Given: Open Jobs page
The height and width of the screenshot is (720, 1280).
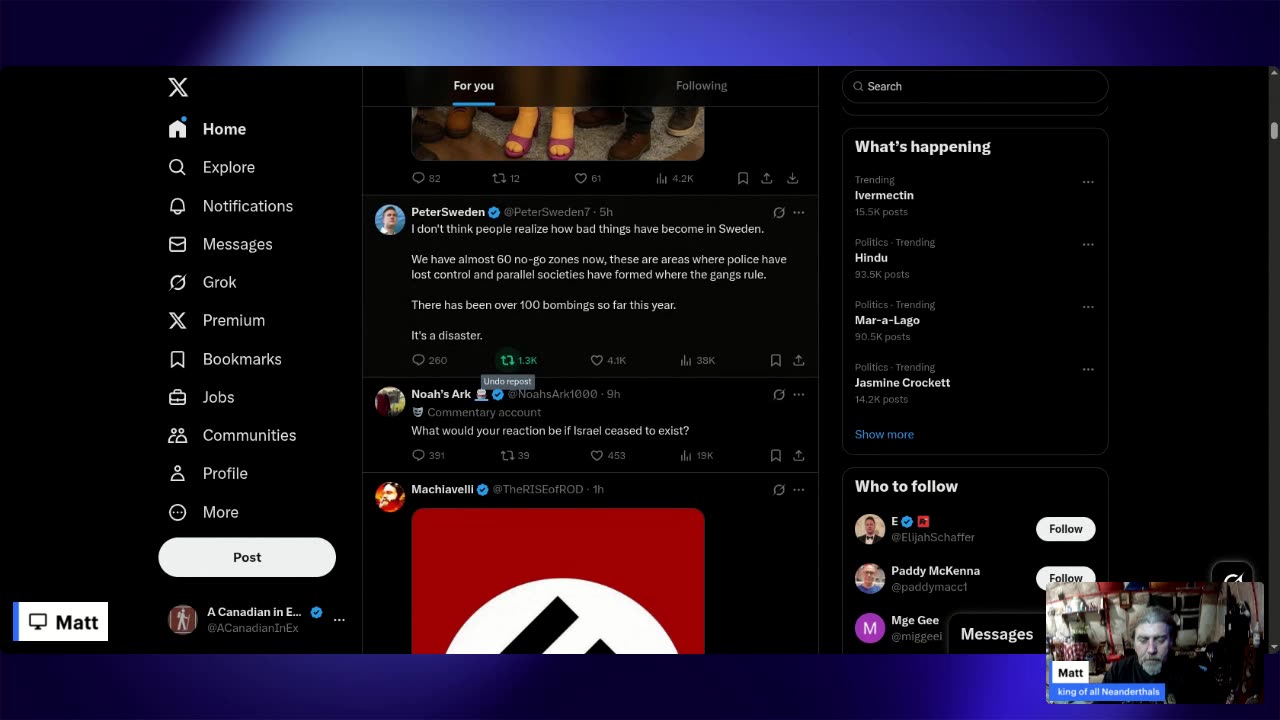Looking at the screenshot, I should point(201,397).
